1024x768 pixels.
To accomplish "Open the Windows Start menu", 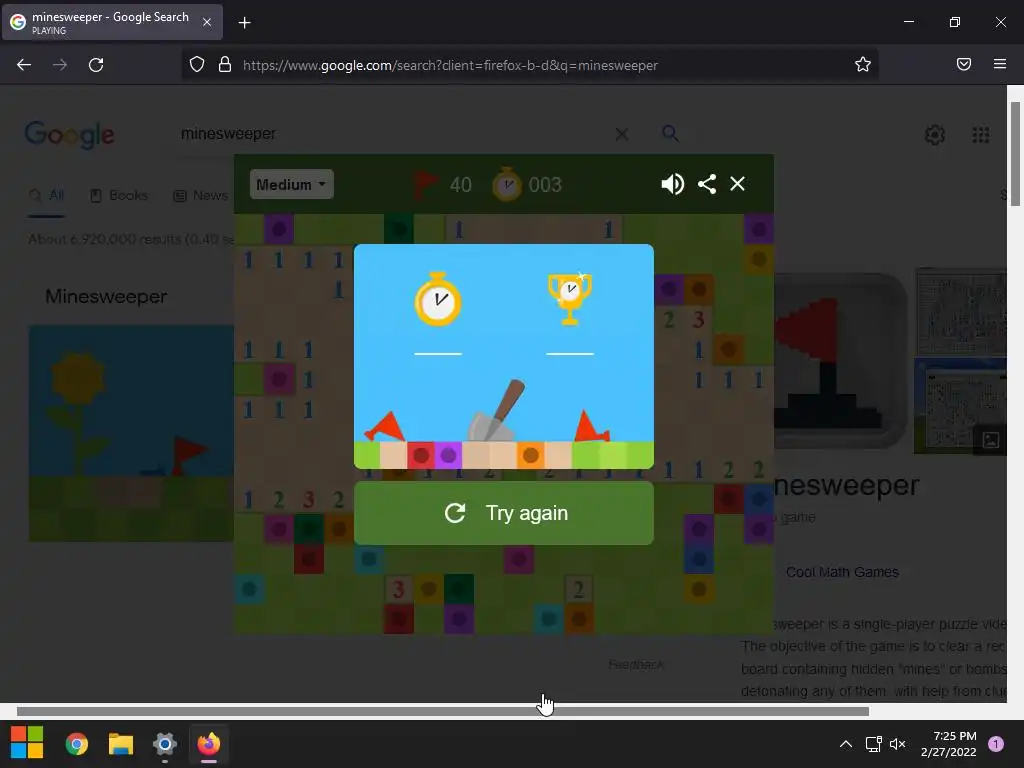I will [x=27, y=743].
